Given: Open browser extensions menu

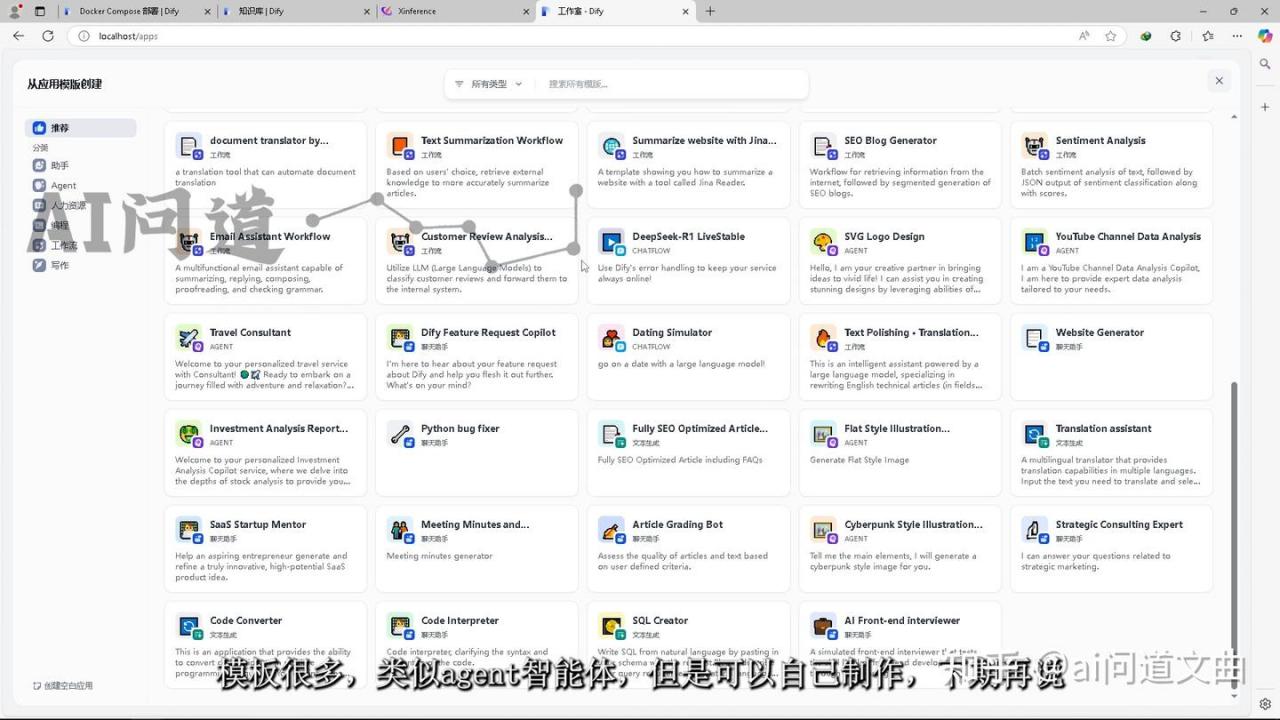Looking at the screenshot, I should [x=1175, y=36].
